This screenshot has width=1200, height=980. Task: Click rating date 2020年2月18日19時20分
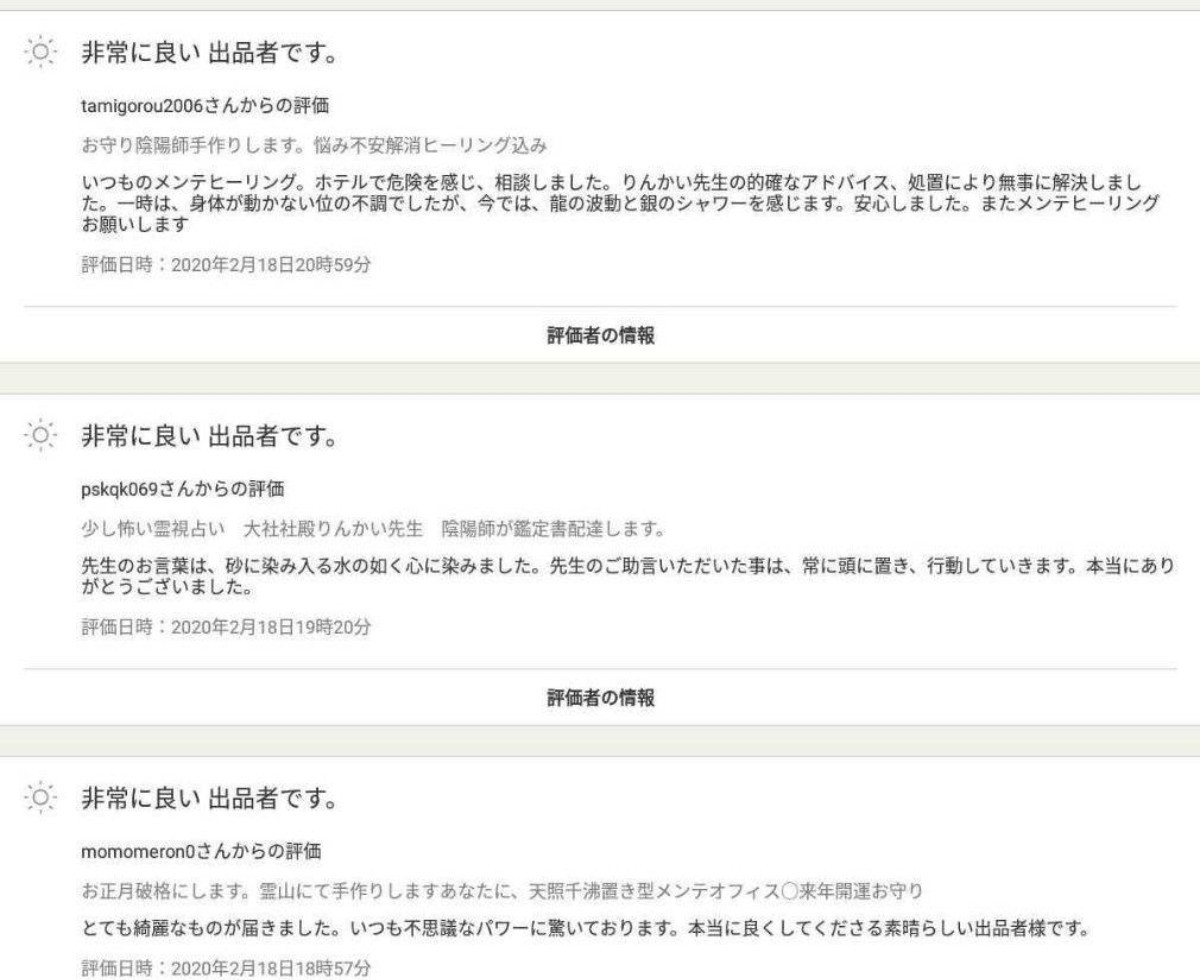coord(225,629)
